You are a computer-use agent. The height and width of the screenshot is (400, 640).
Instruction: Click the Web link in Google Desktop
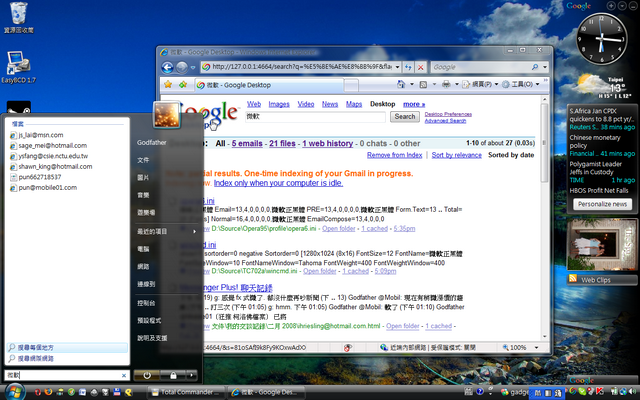pos(254,104)
